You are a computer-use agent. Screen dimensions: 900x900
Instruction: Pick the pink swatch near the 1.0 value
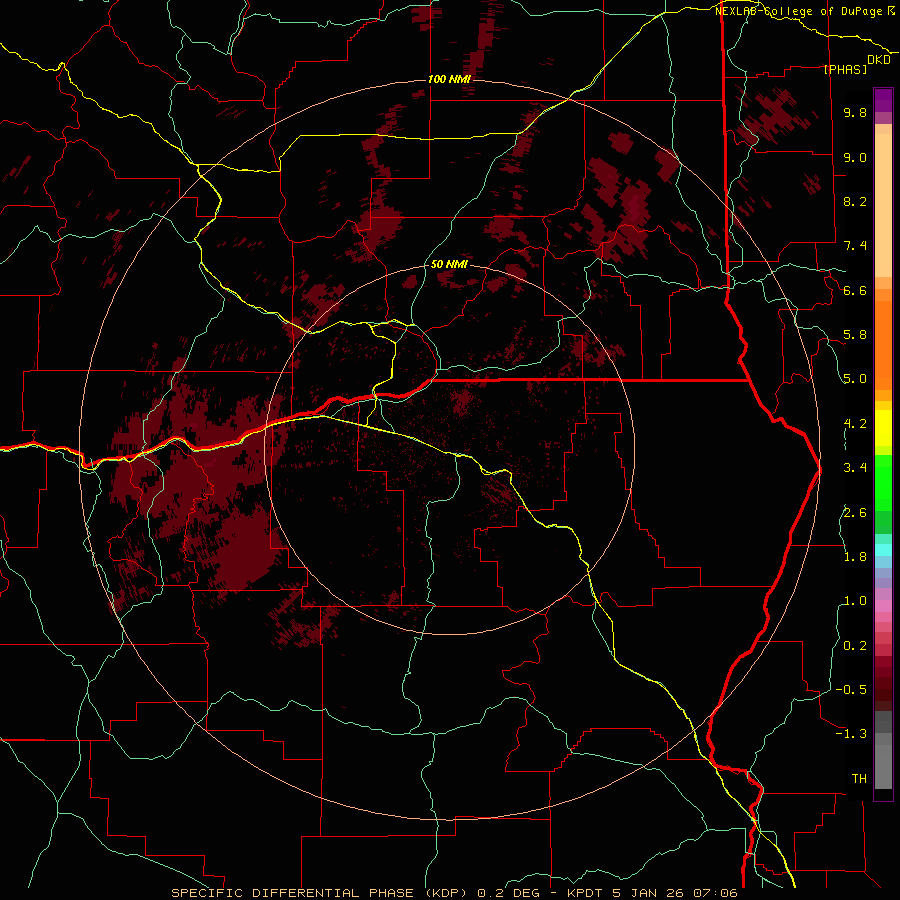point(883,606)
